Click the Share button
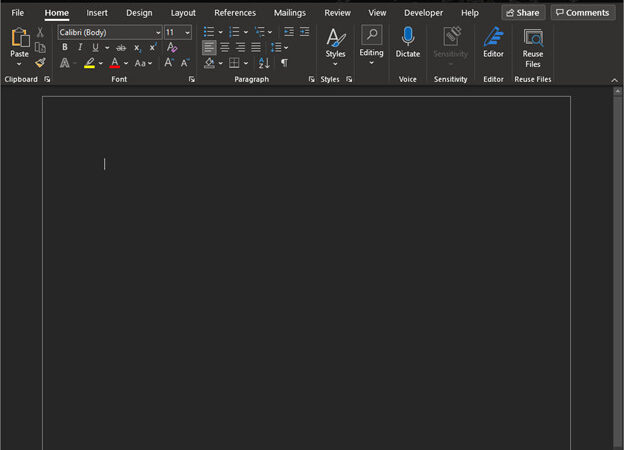624x450 pixels. coord(522,13)
